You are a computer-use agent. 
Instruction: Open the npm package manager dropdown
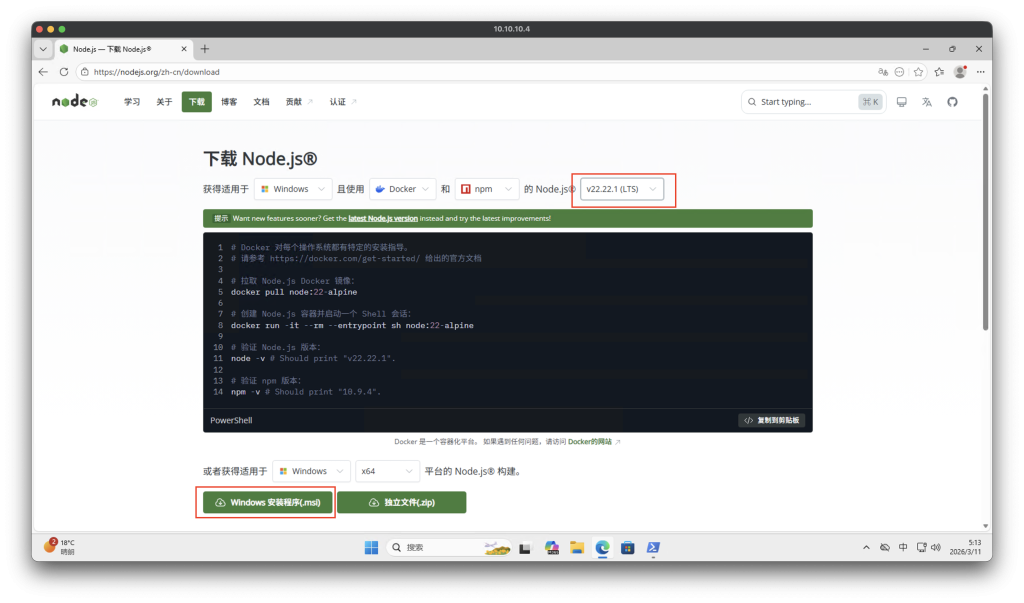tap(487, 189)
